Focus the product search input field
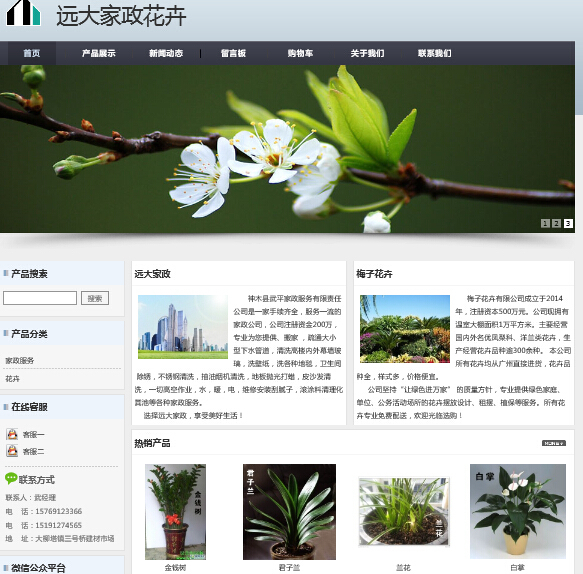This screenshot has width=583, height=574. pos(40,298)
